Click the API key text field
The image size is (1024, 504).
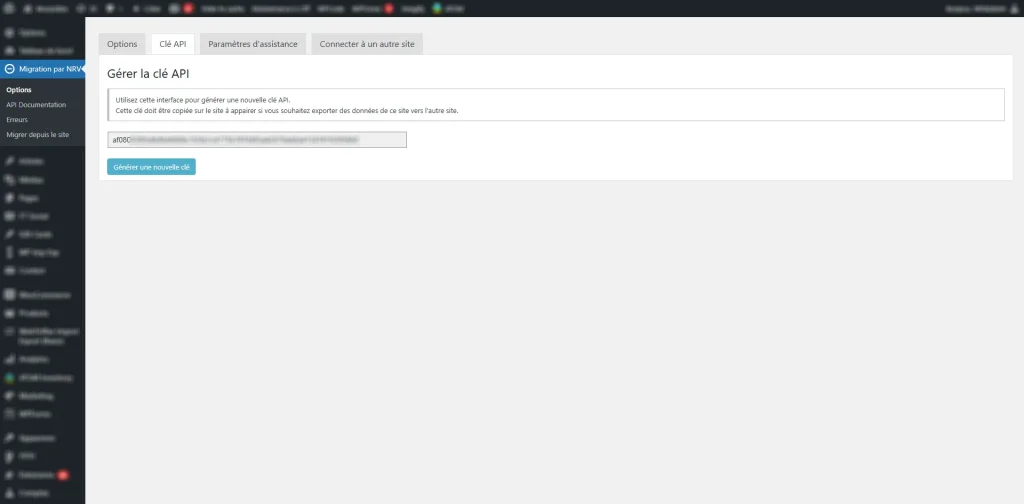tap(257, 140)
